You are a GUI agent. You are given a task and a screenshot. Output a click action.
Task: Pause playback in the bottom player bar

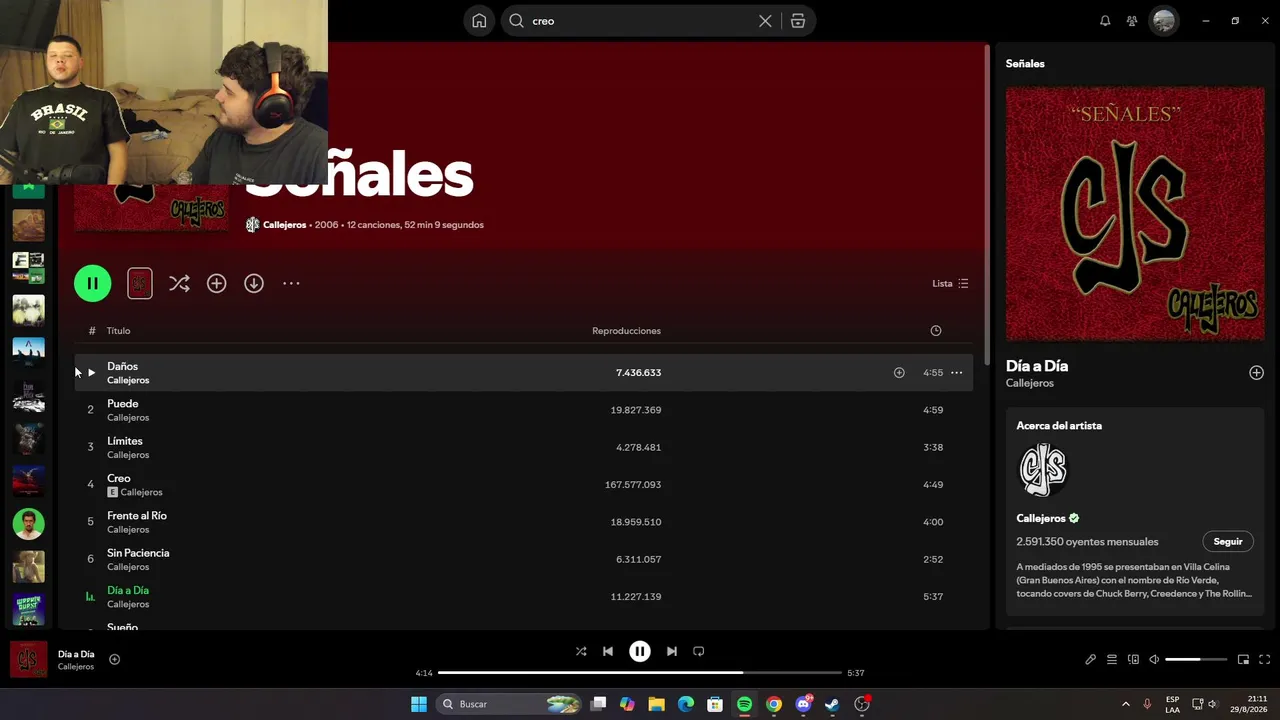640,651
